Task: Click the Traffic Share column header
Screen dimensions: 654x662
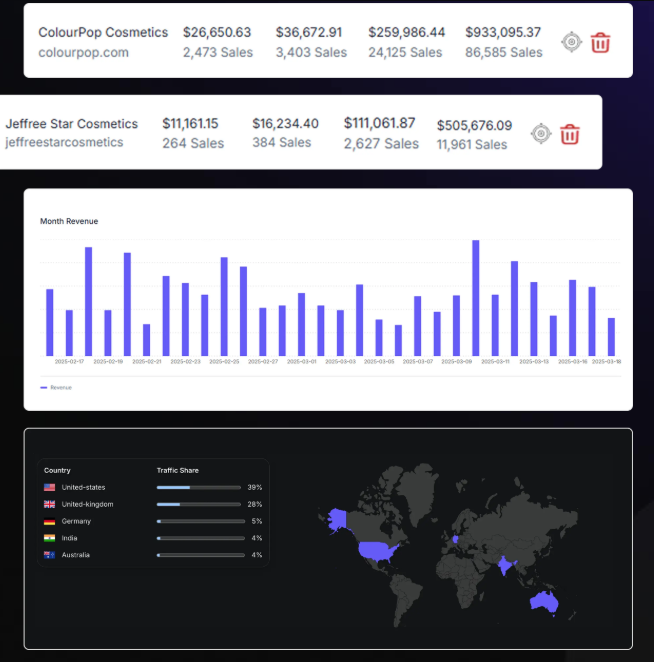Action: [177, 470]
